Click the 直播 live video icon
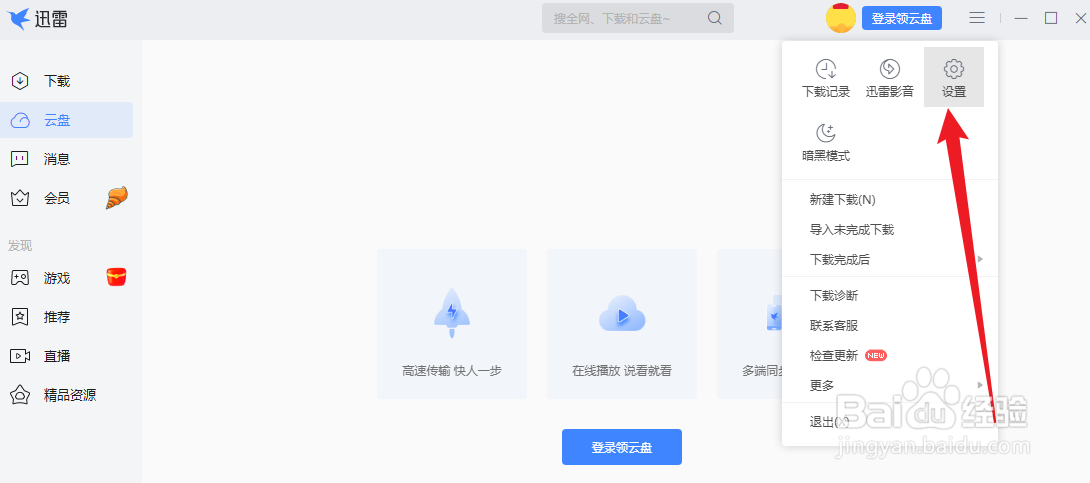Image resolution: width=1090 pixels, height=483 pixels. point(20,356)
